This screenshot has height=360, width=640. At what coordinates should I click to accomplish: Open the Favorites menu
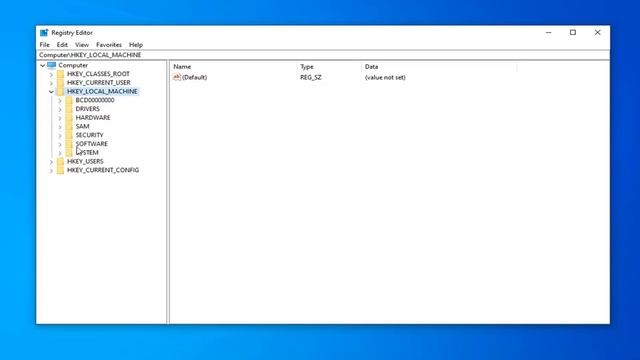coord(109,45)
